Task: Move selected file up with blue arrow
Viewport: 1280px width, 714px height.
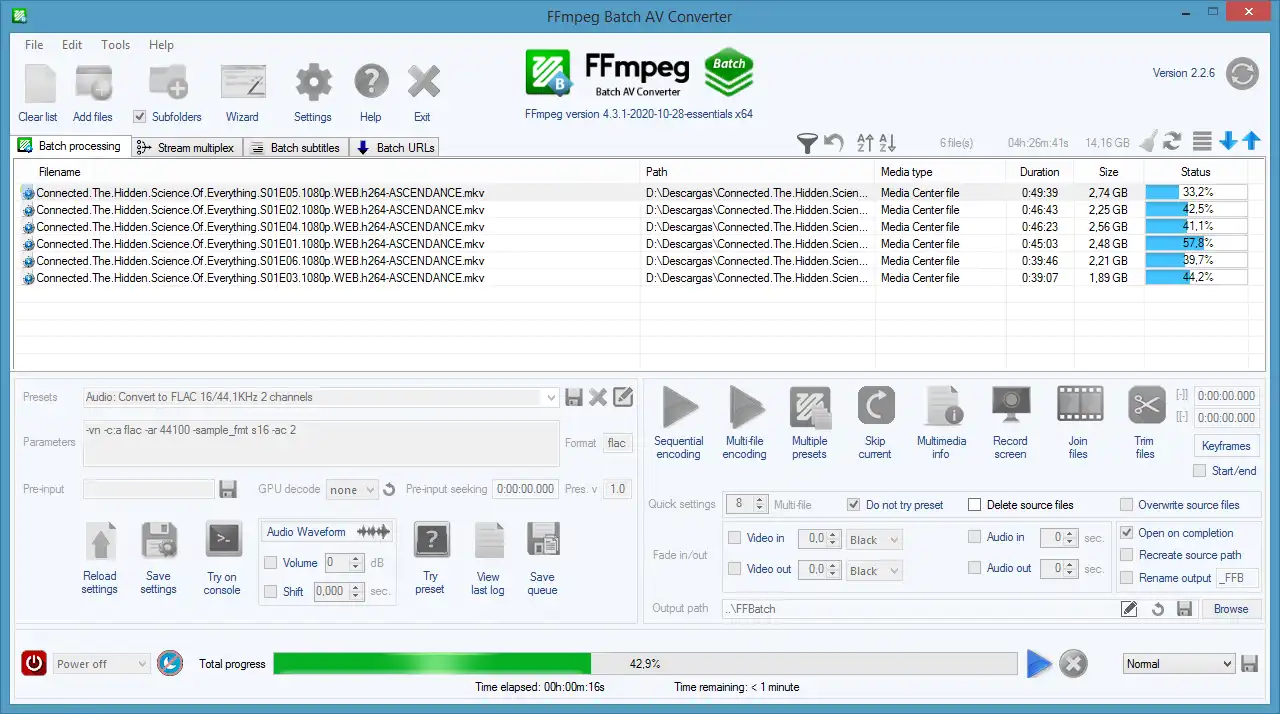Action: (1251, 142)
